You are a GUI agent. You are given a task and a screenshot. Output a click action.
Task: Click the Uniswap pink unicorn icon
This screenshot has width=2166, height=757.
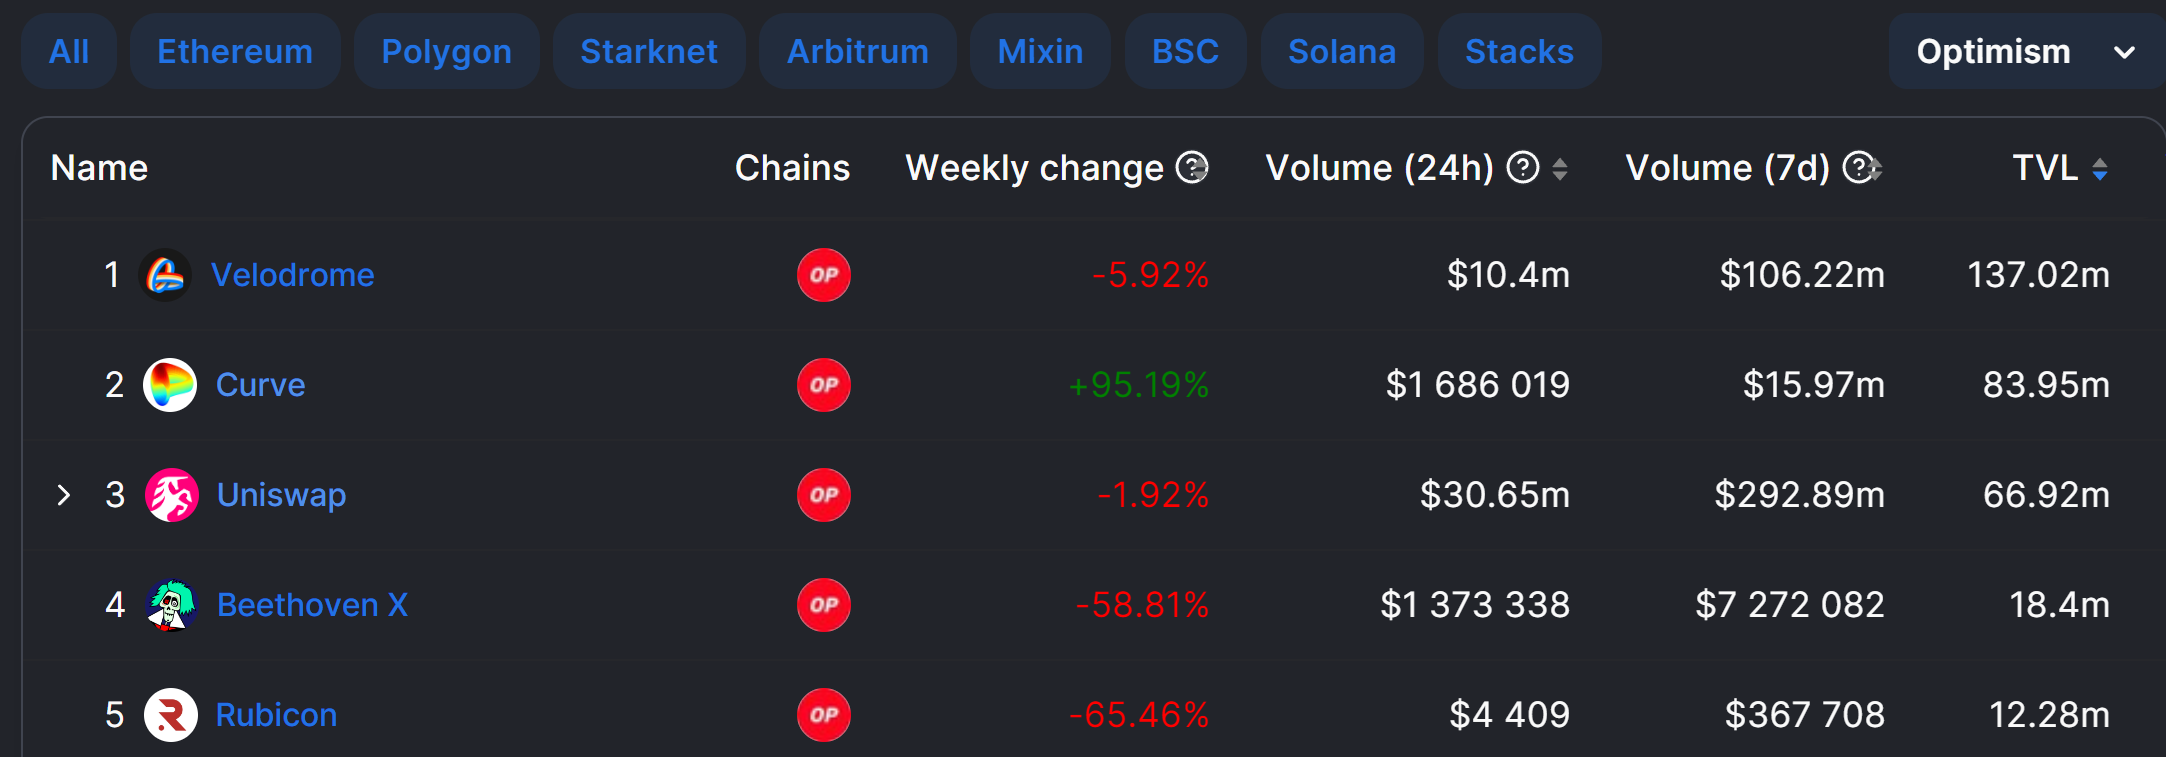tap(171, 495)
